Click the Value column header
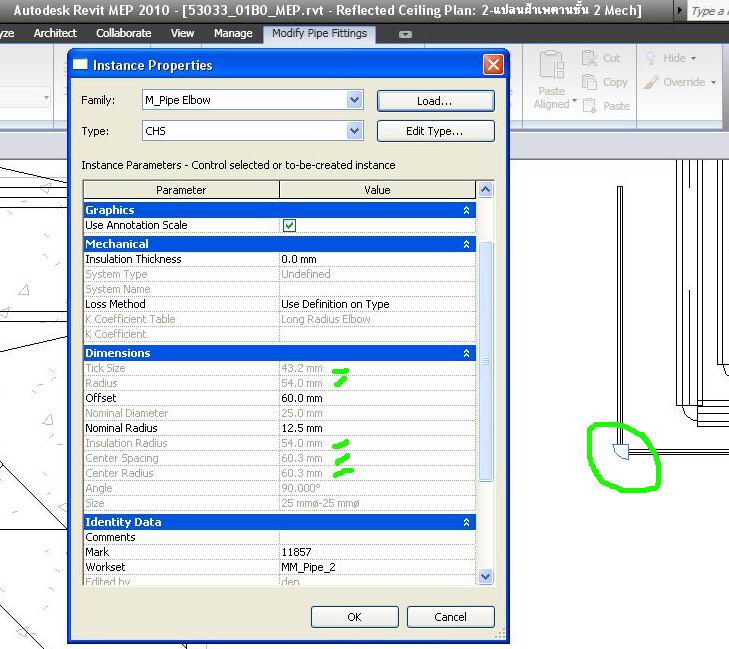729x649 pixels. pos(377,190)
